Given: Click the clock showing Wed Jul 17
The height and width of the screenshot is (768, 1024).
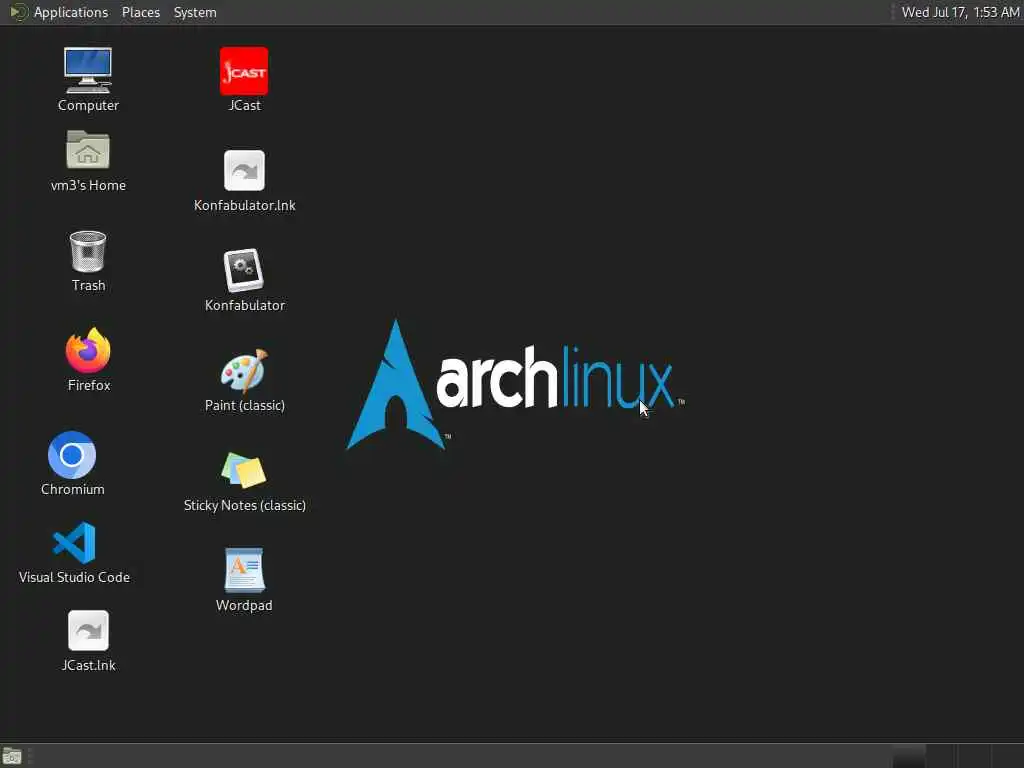Looking at the screenshot, I should (960, 12).
